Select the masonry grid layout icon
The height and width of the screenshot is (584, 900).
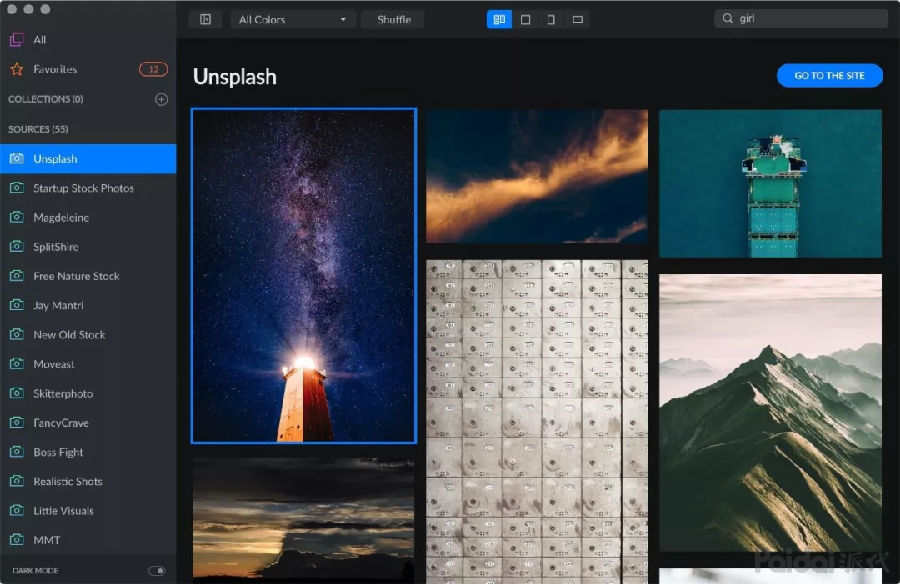[x=499, y=19]
